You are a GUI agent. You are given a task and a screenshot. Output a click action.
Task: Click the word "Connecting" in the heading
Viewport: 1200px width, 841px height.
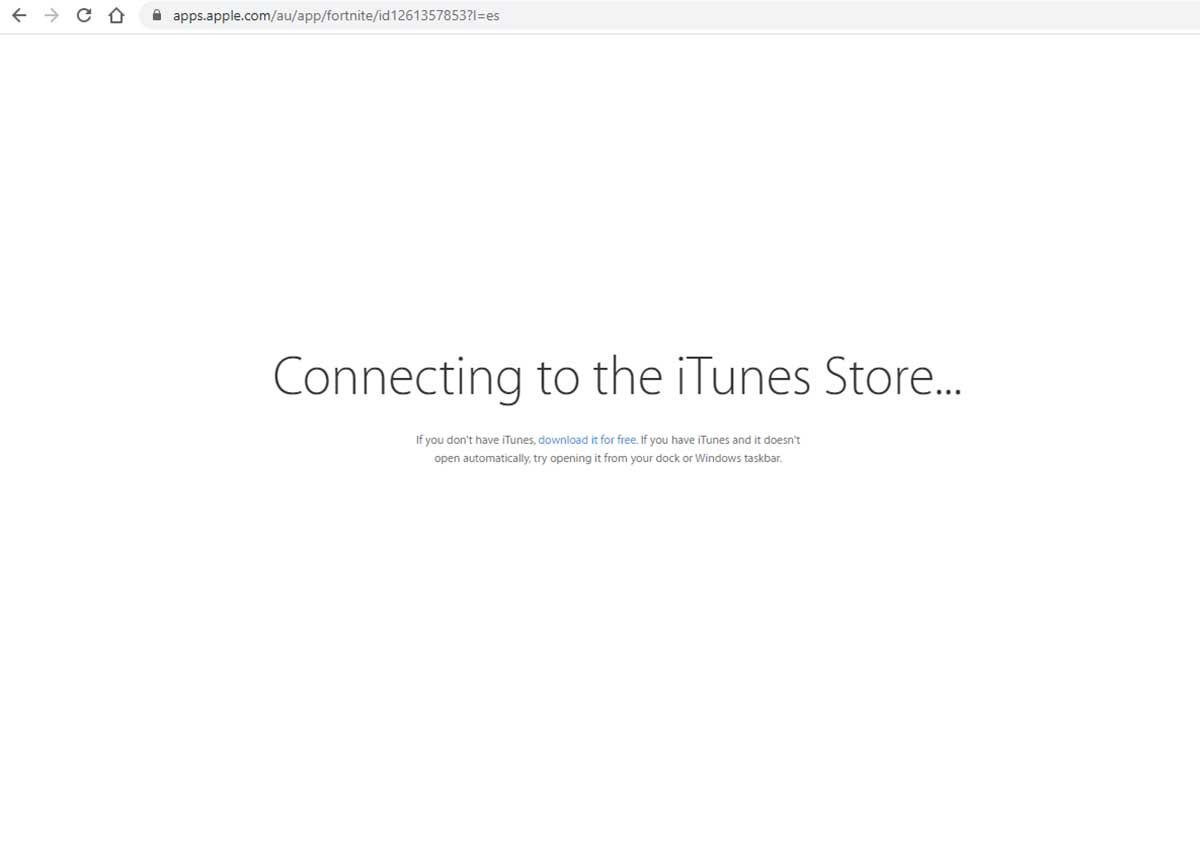click(x=397, y=377)
